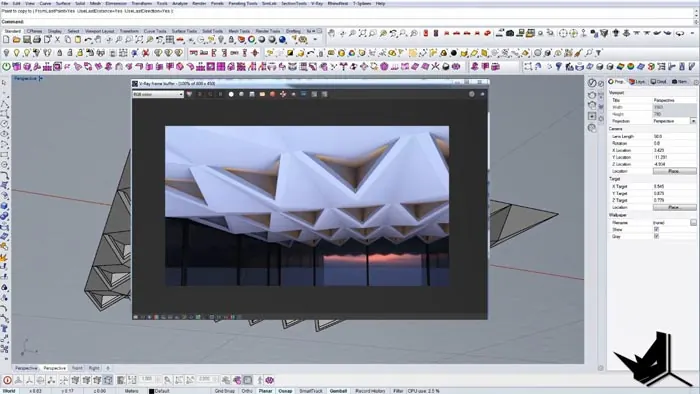Click the viewport Title field showing Perspective
The width and height of the screenshot is (700, 394).
[x=674, y=100]
